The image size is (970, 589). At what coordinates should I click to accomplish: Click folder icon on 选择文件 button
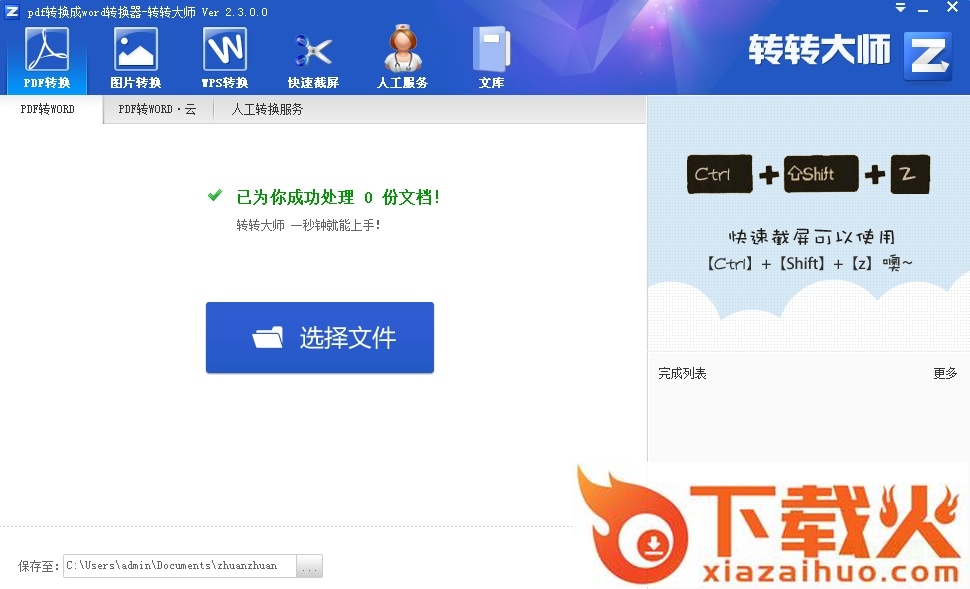click(268, 338)
